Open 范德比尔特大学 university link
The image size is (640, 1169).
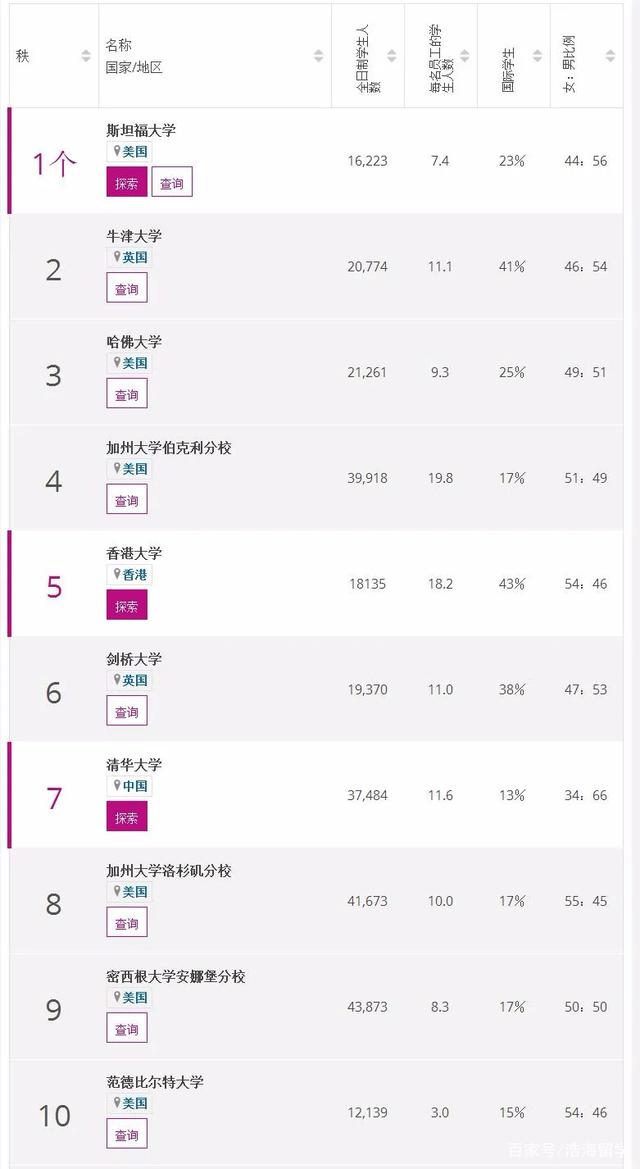point(155,1082)
